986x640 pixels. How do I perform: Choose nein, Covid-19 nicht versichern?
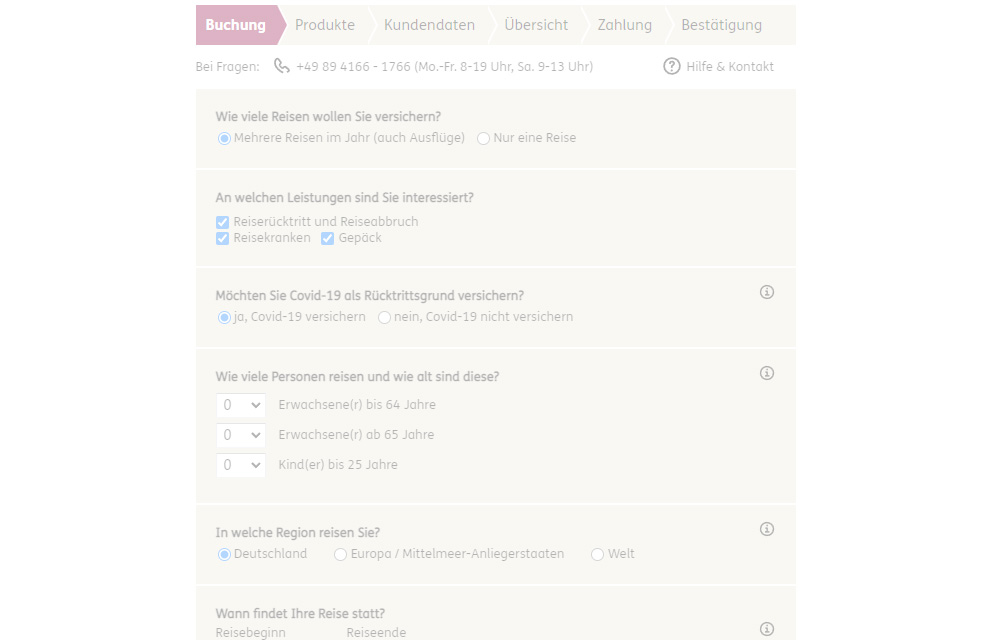click(x=385, y=317)
